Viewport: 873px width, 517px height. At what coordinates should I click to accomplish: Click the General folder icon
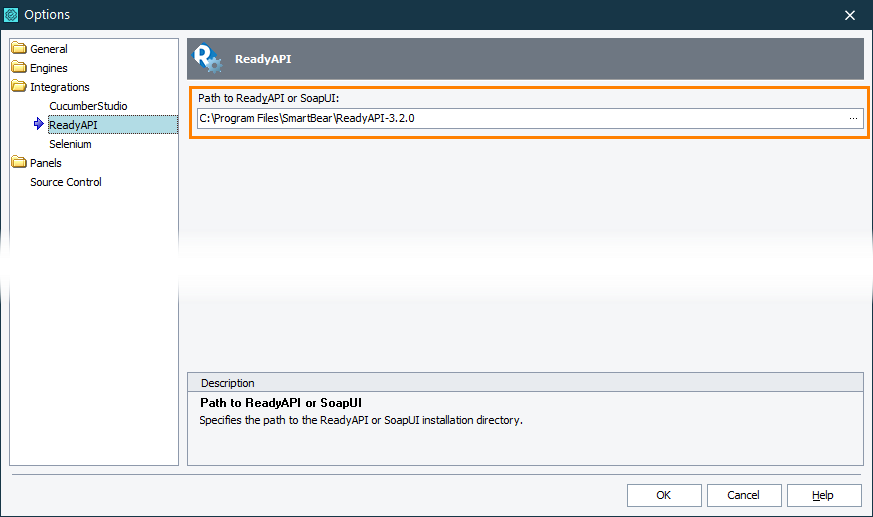(x=19, y=49)
